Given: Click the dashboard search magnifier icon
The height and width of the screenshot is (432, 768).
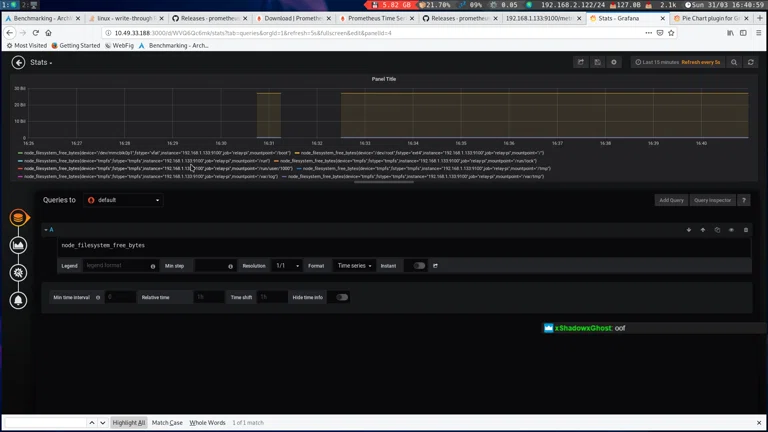Looking at the screenshot, I should (x=734, y=62).
